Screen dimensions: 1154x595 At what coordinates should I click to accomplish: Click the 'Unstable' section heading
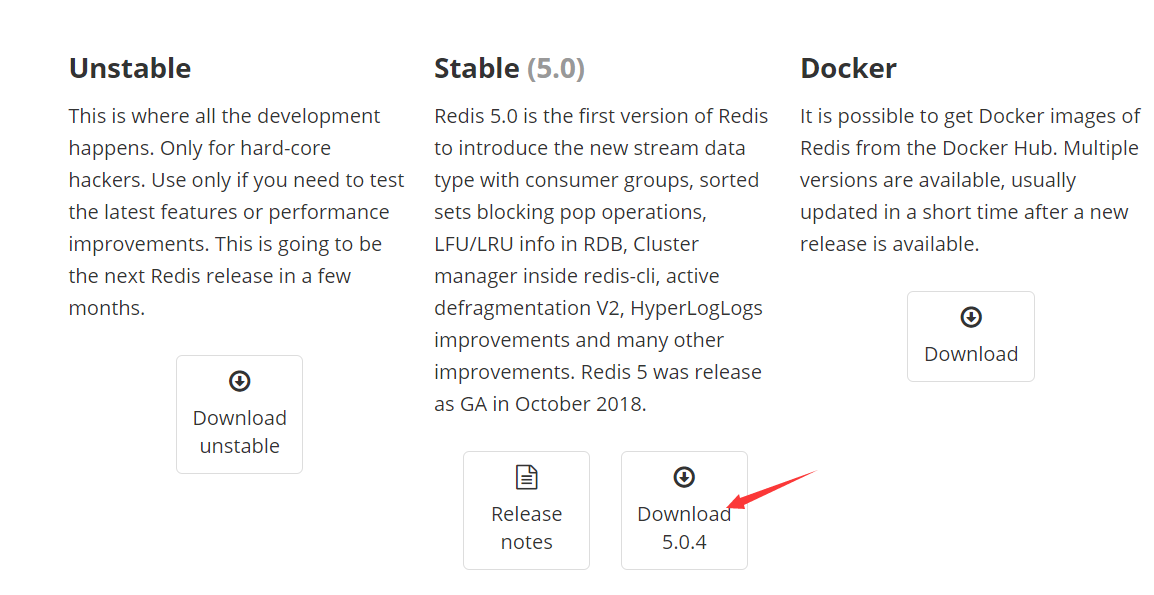[130, 68]
